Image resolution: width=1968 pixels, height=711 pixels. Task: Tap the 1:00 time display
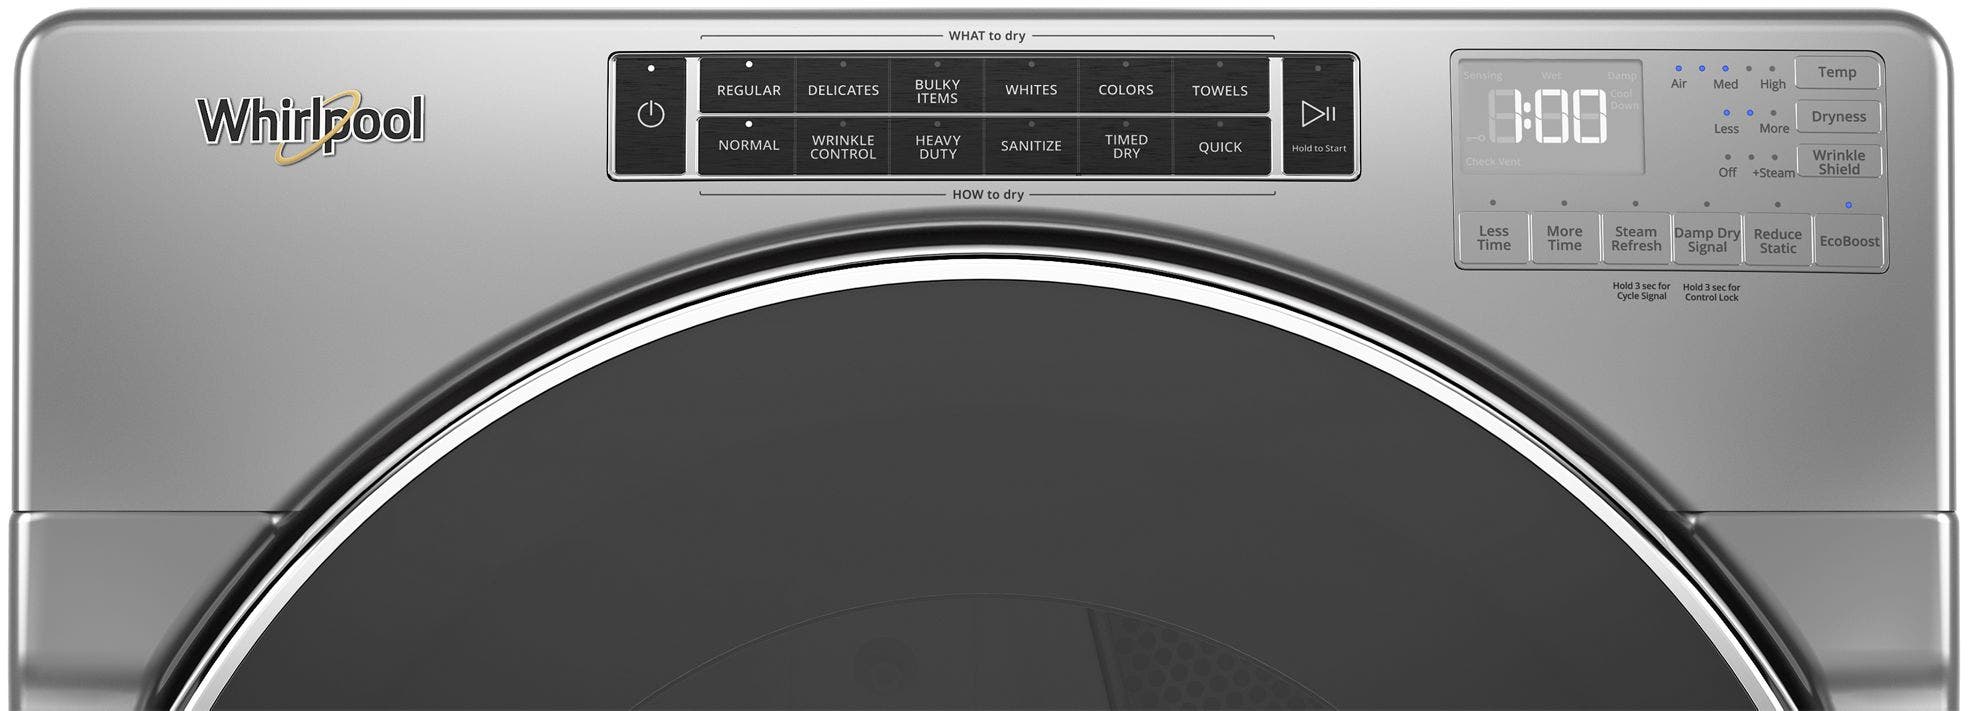coord(1549,117)
